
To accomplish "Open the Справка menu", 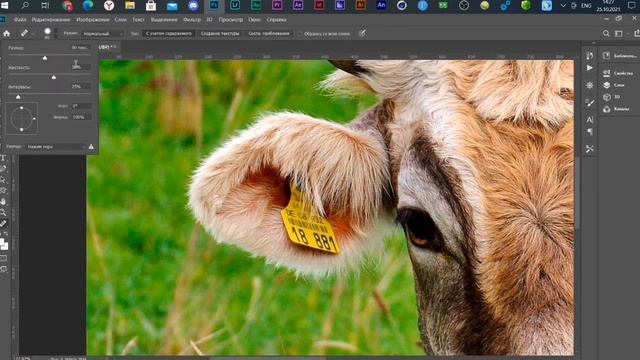I will [x=276, y=20].
